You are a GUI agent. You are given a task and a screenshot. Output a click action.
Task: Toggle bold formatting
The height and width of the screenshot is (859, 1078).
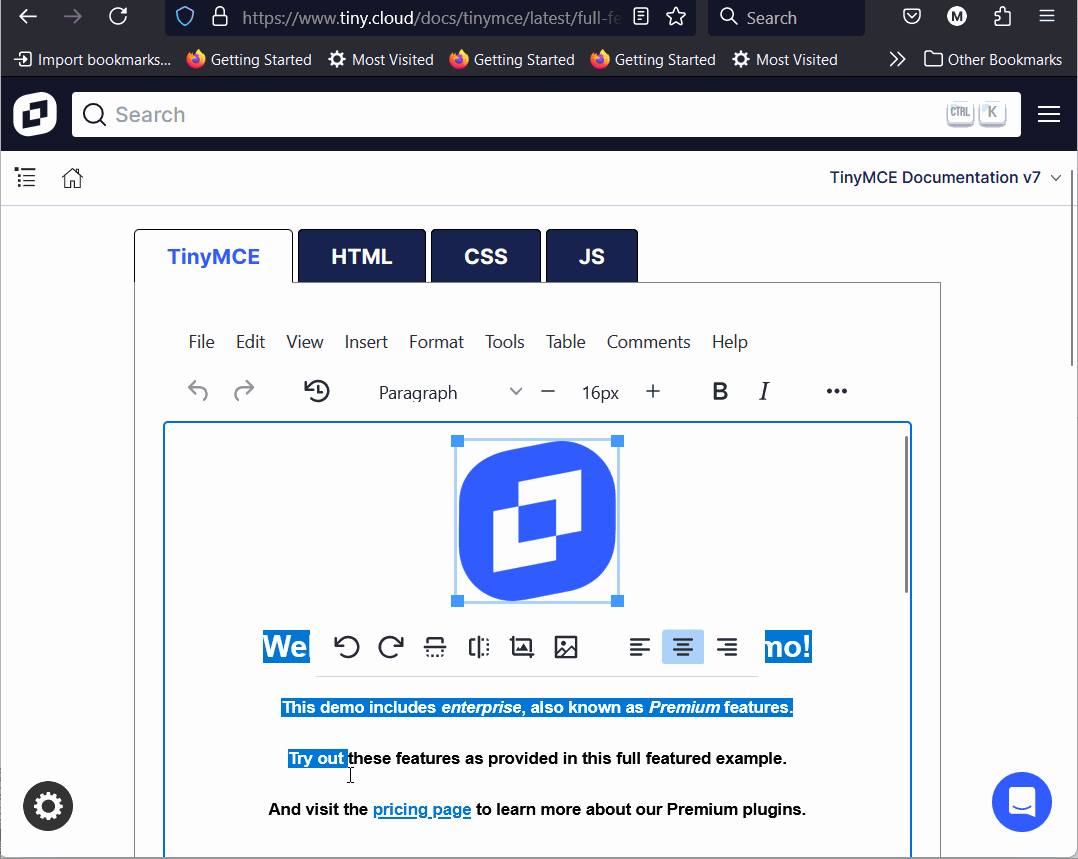point(719,392)
